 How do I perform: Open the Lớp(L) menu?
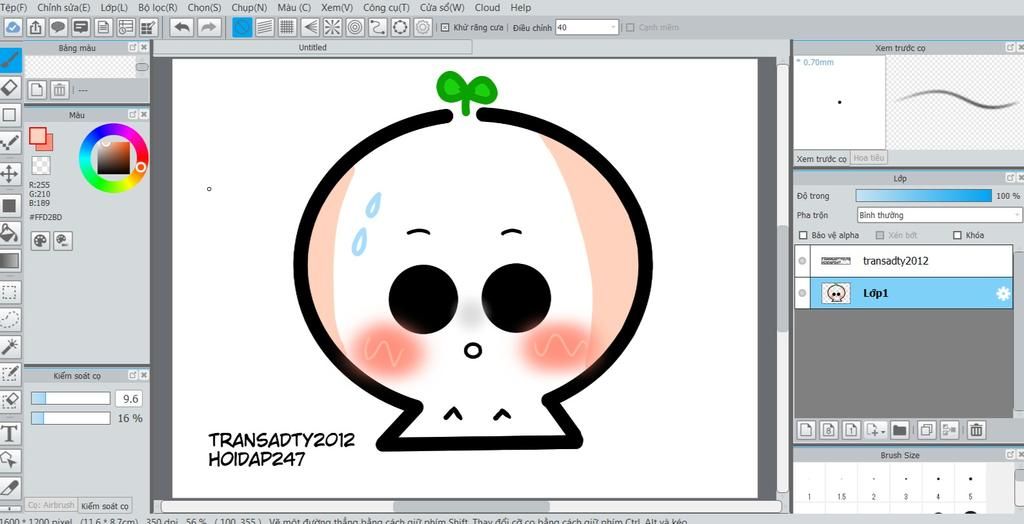[114, 8]
